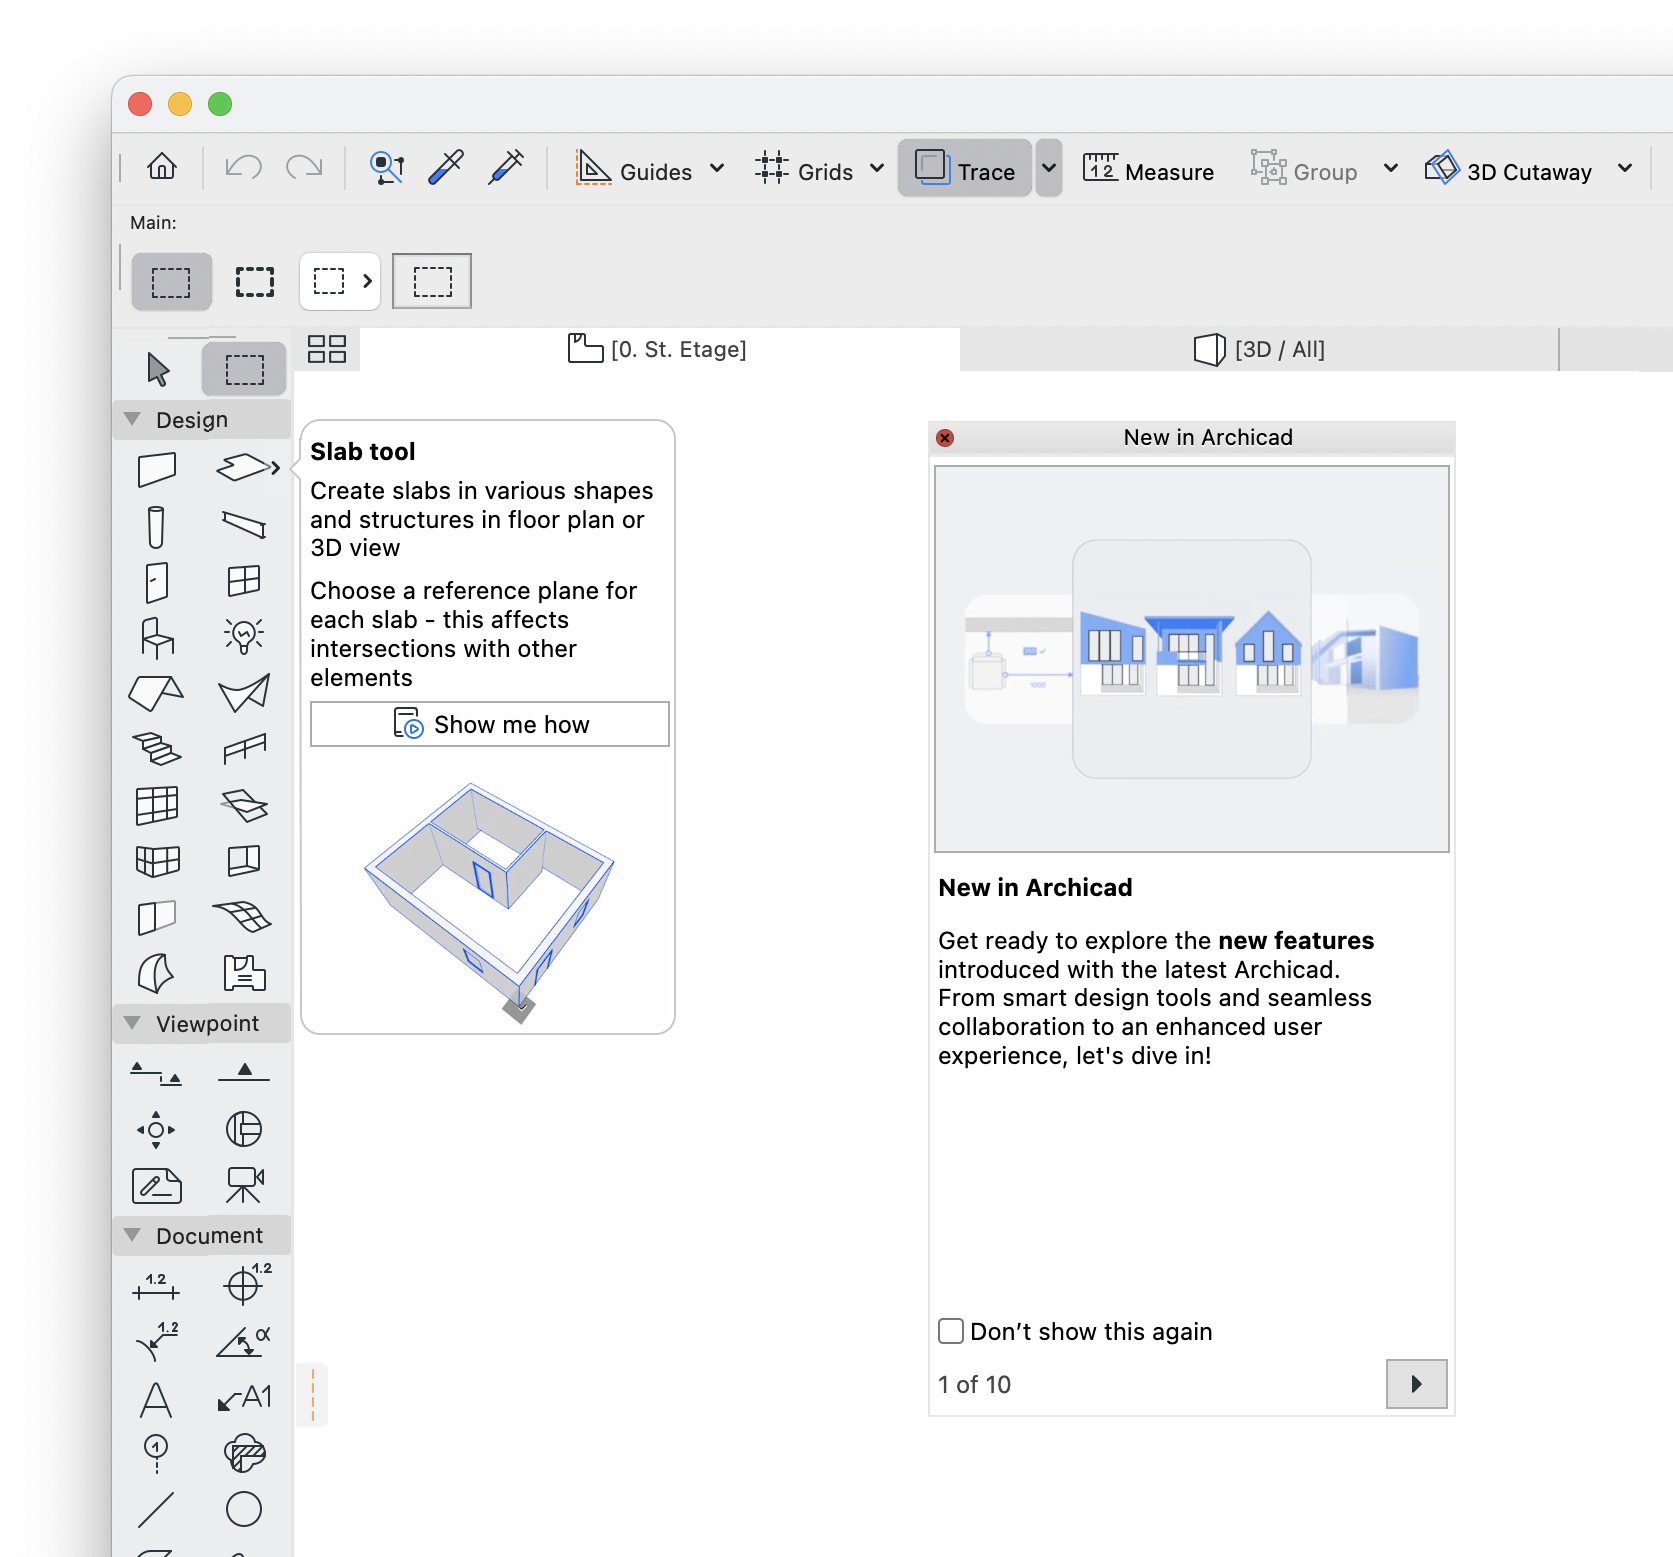
Task: Expand the 3D Cutaway options
Action: [x=1625, y=169]
